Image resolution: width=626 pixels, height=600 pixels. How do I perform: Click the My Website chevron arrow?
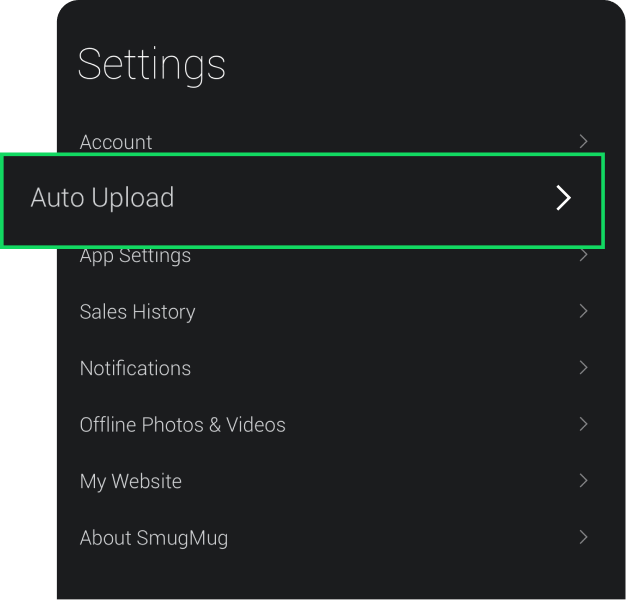(583, 481)
